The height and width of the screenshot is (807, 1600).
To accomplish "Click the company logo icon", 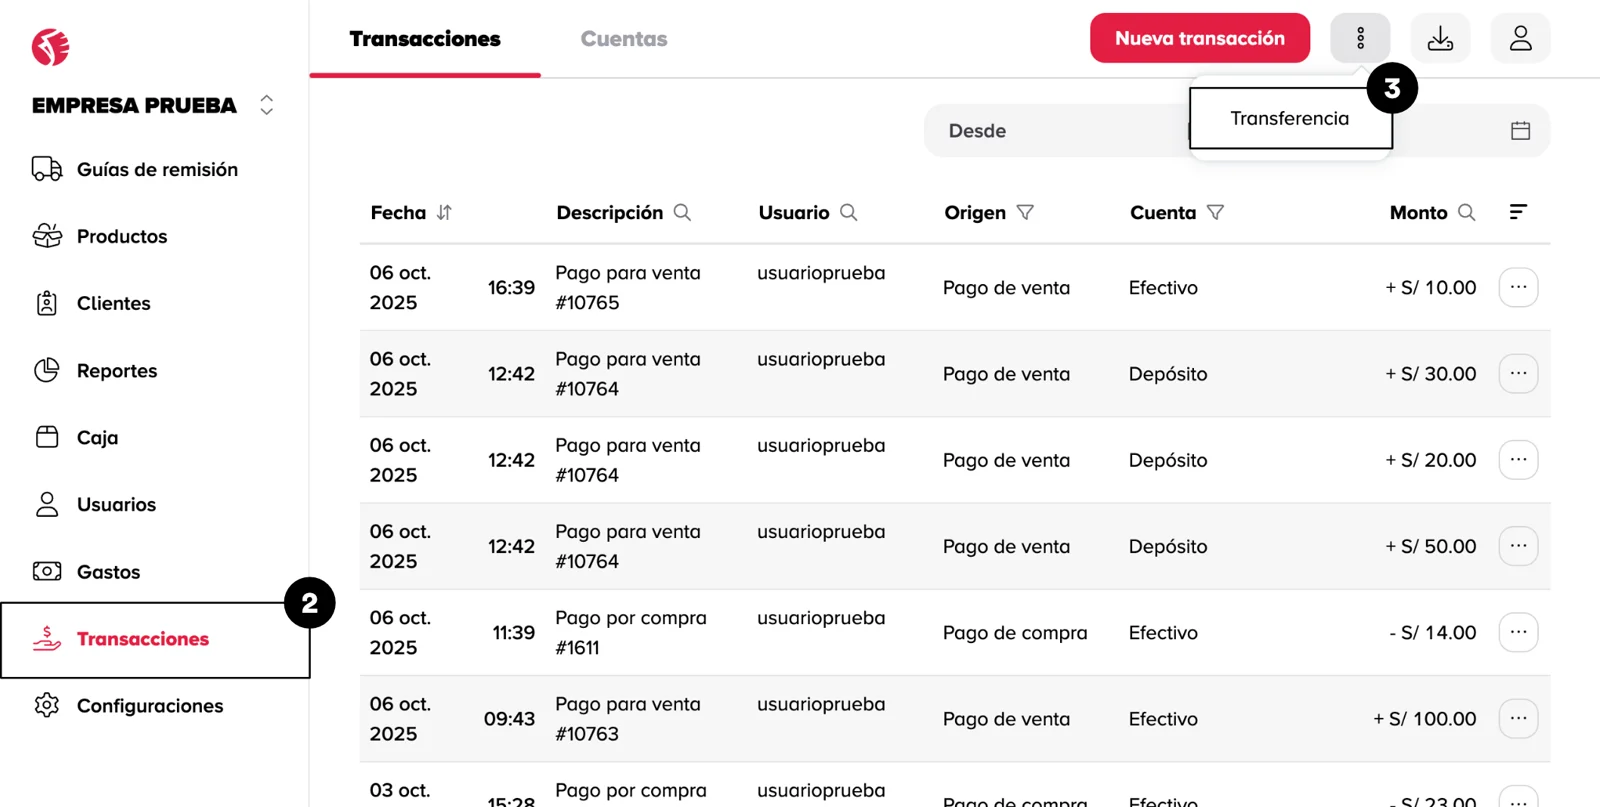I will [51, 47].
